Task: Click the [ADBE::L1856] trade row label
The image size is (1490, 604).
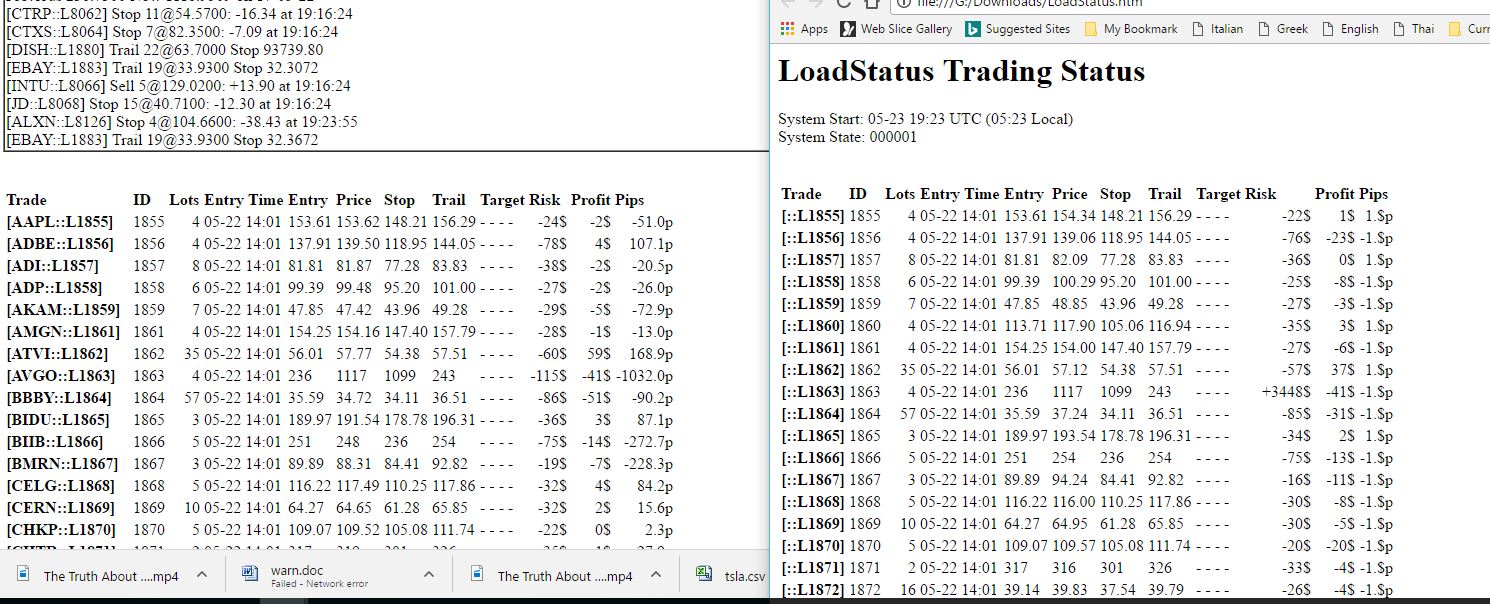Action: coord(60,244)
